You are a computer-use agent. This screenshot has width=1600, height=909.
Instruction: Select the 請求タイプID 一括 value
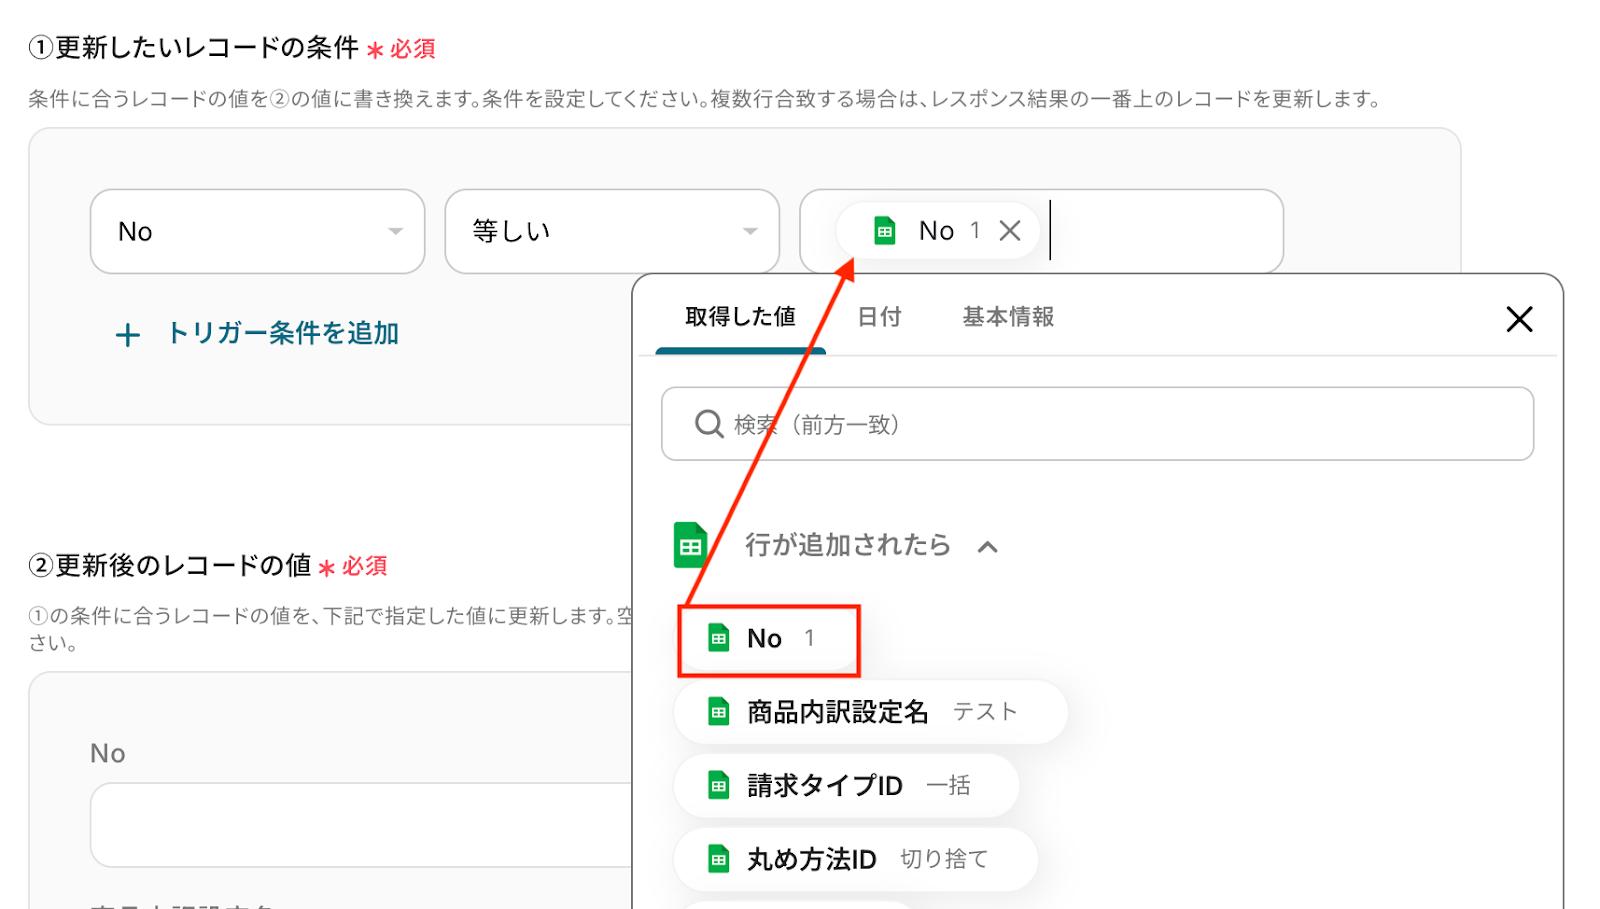(x=846, y=786)
